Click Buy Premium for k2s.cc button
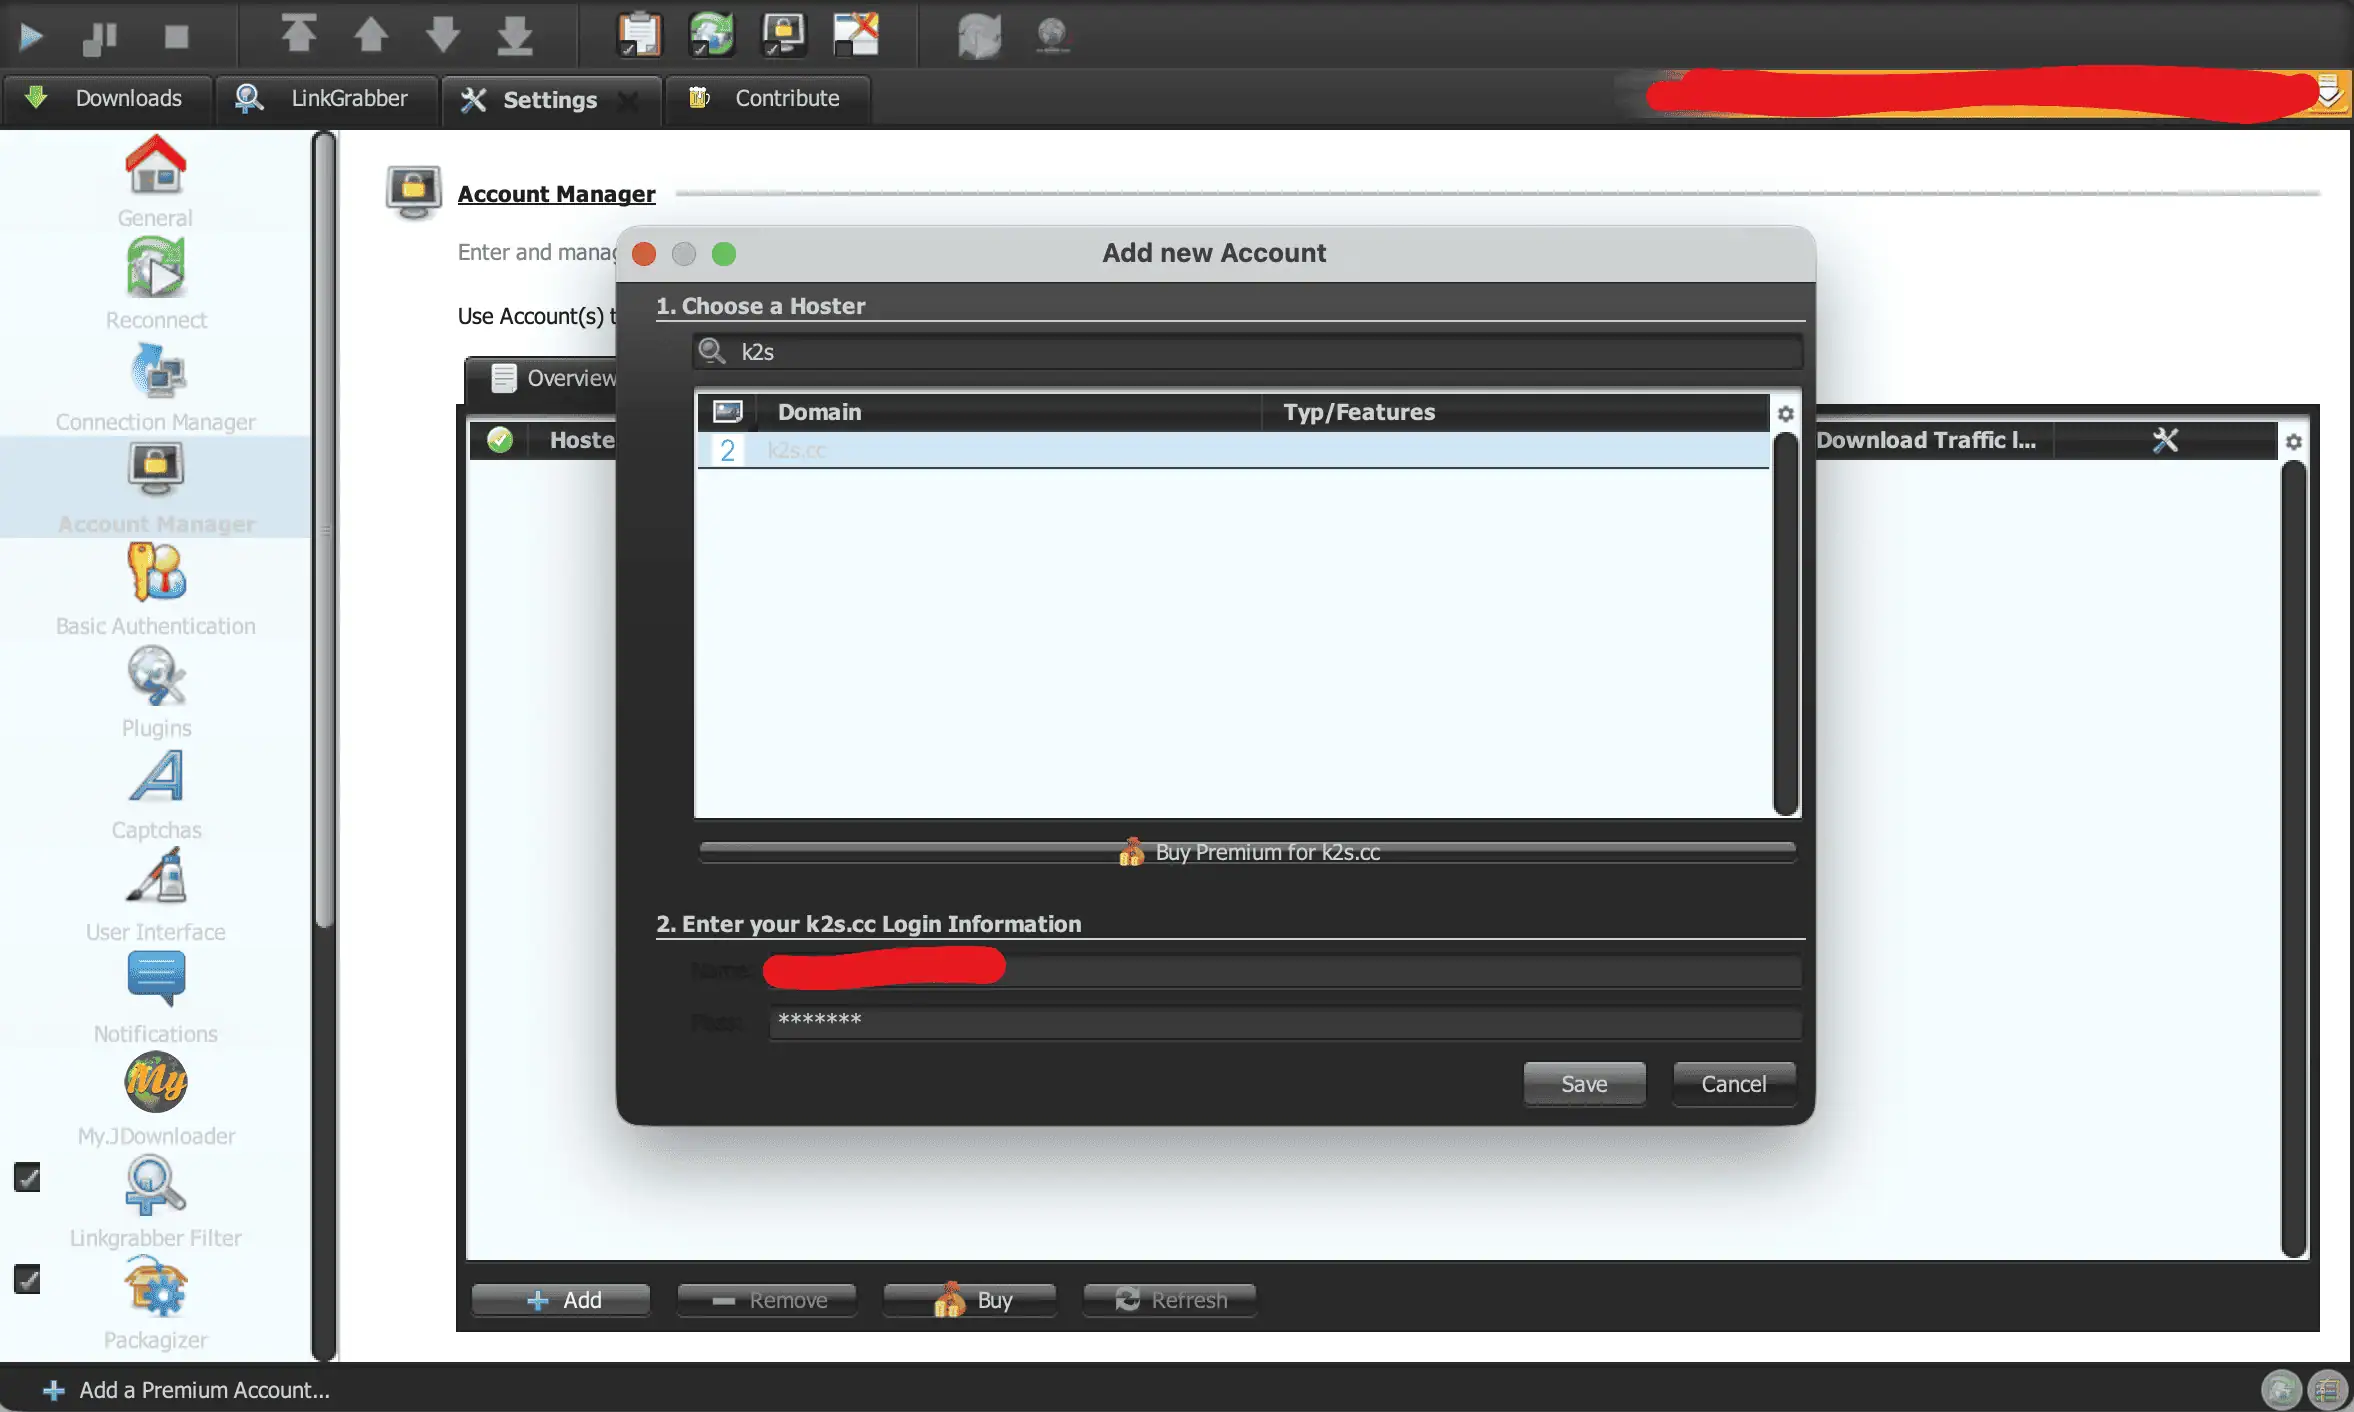 (1247, 852)
